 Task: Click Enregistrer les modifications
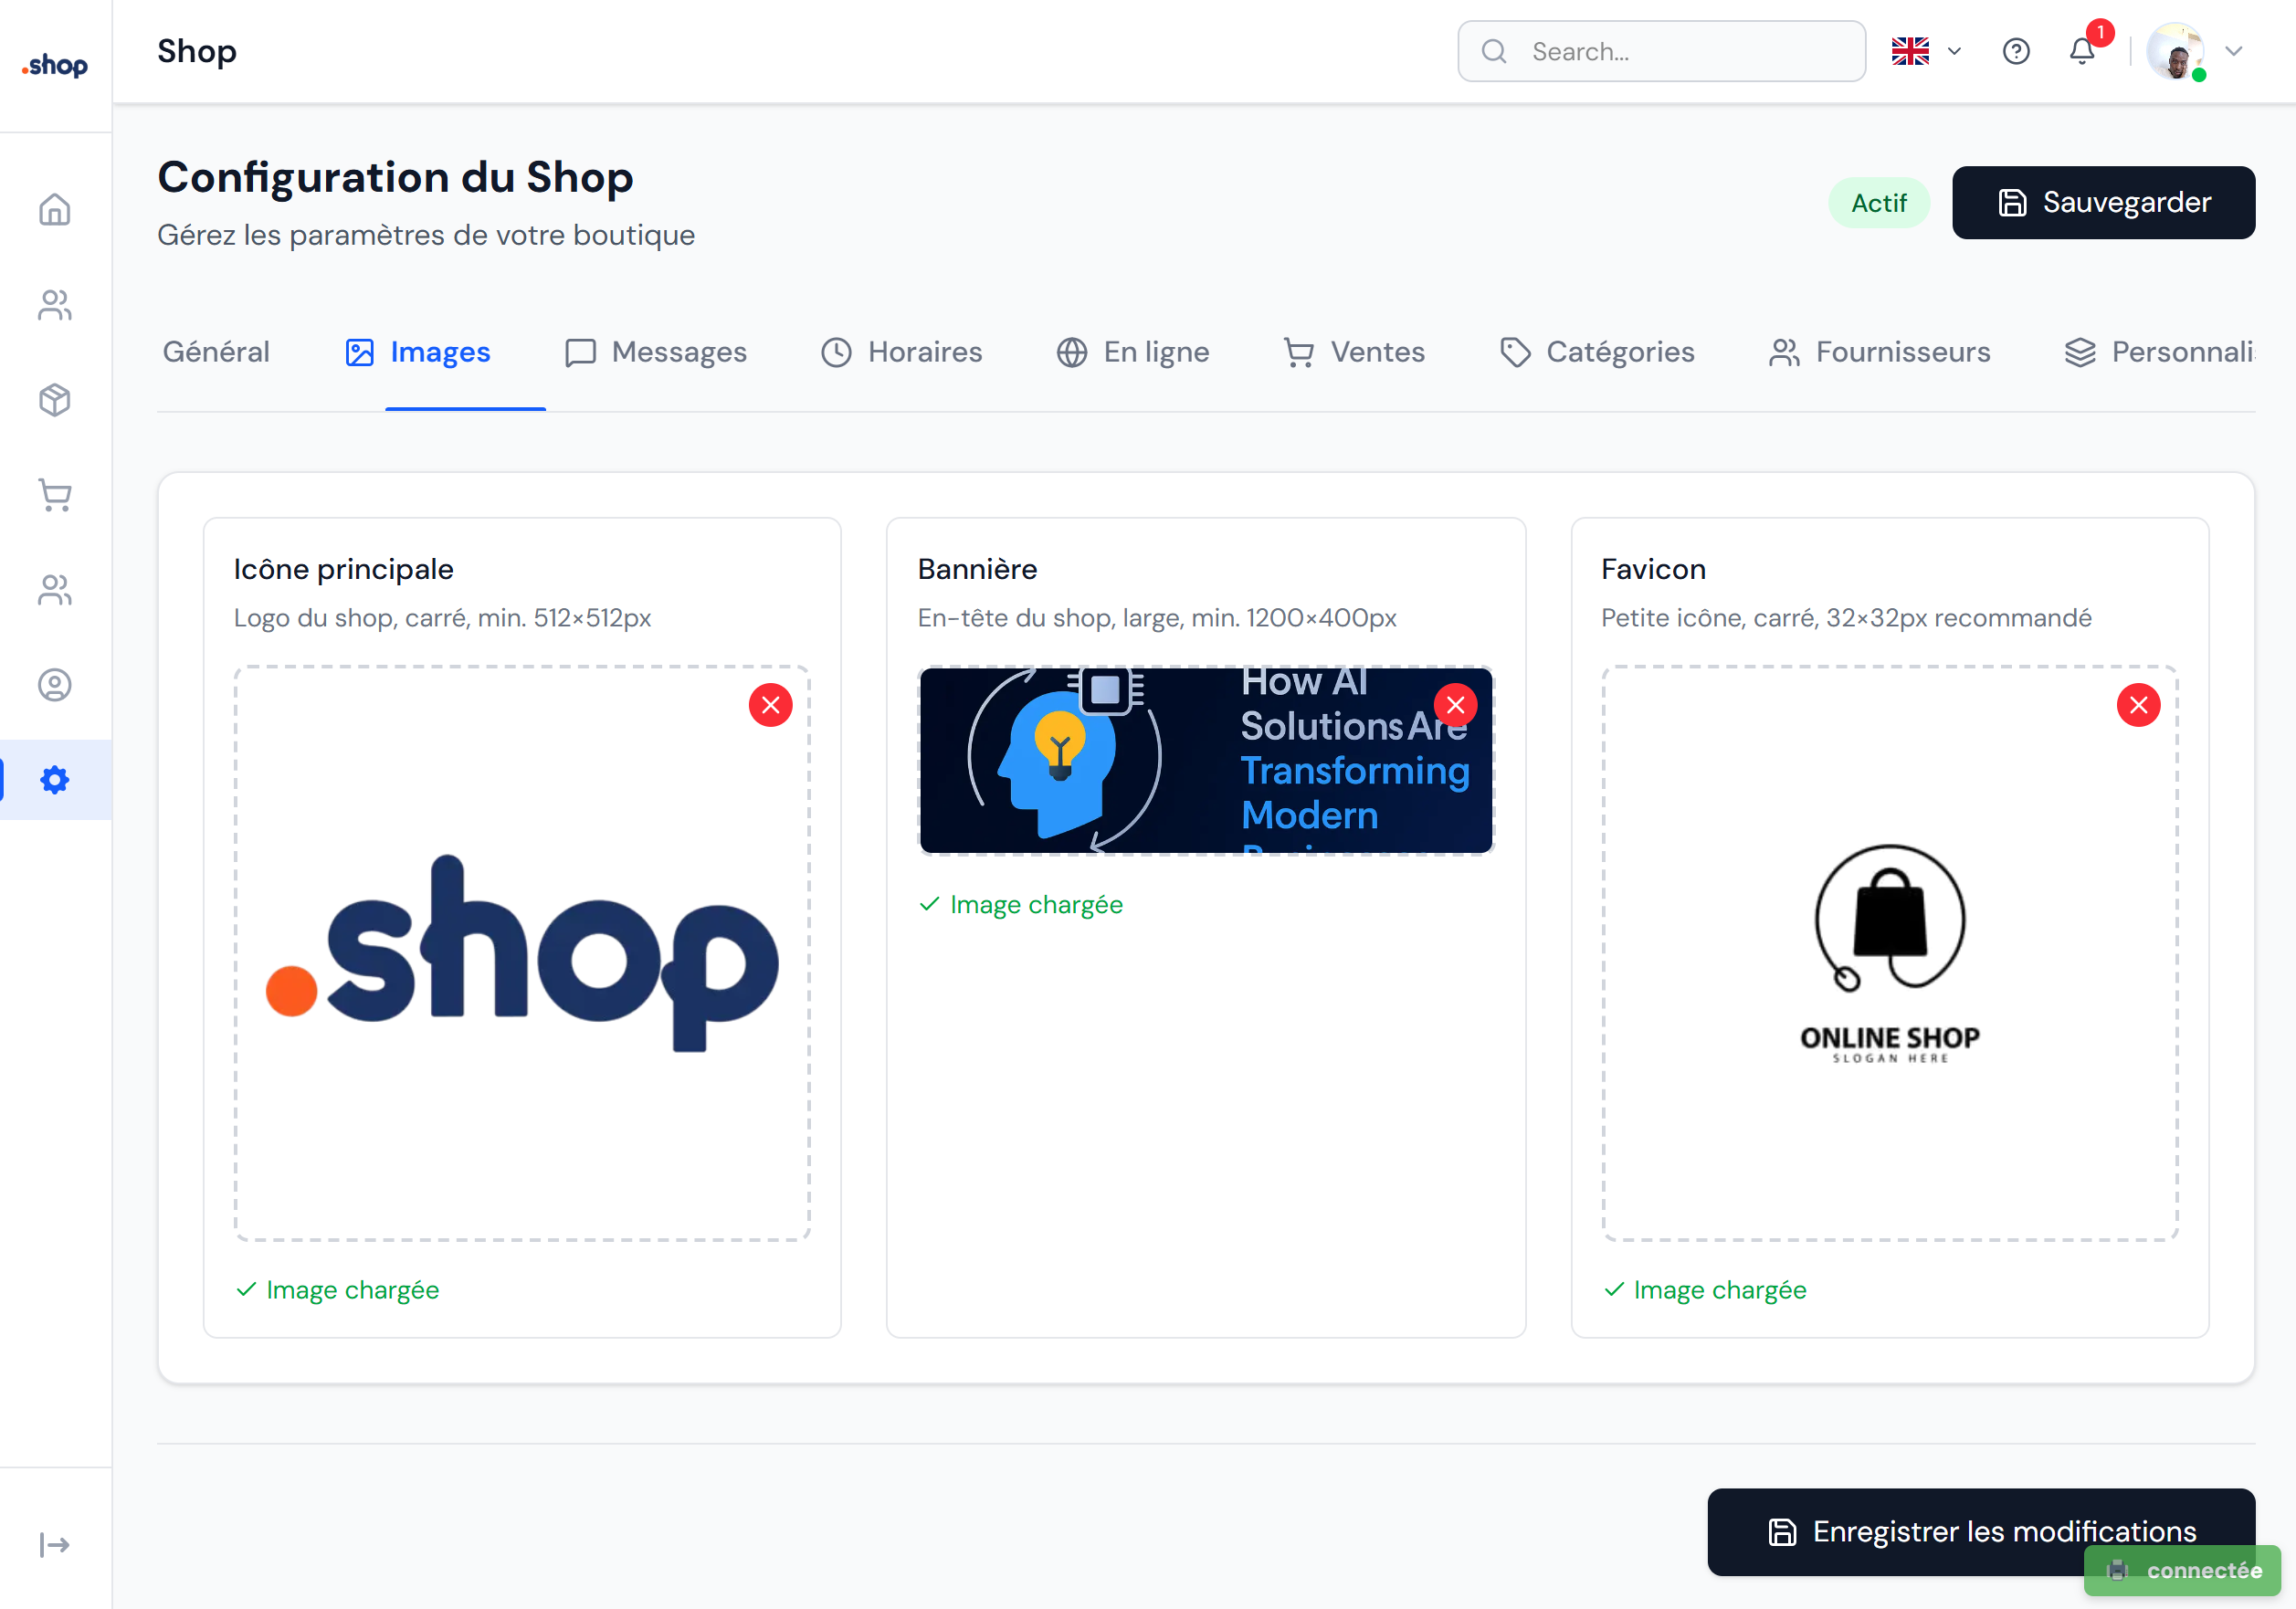pyautogui.click(x=1981, y=1531)
